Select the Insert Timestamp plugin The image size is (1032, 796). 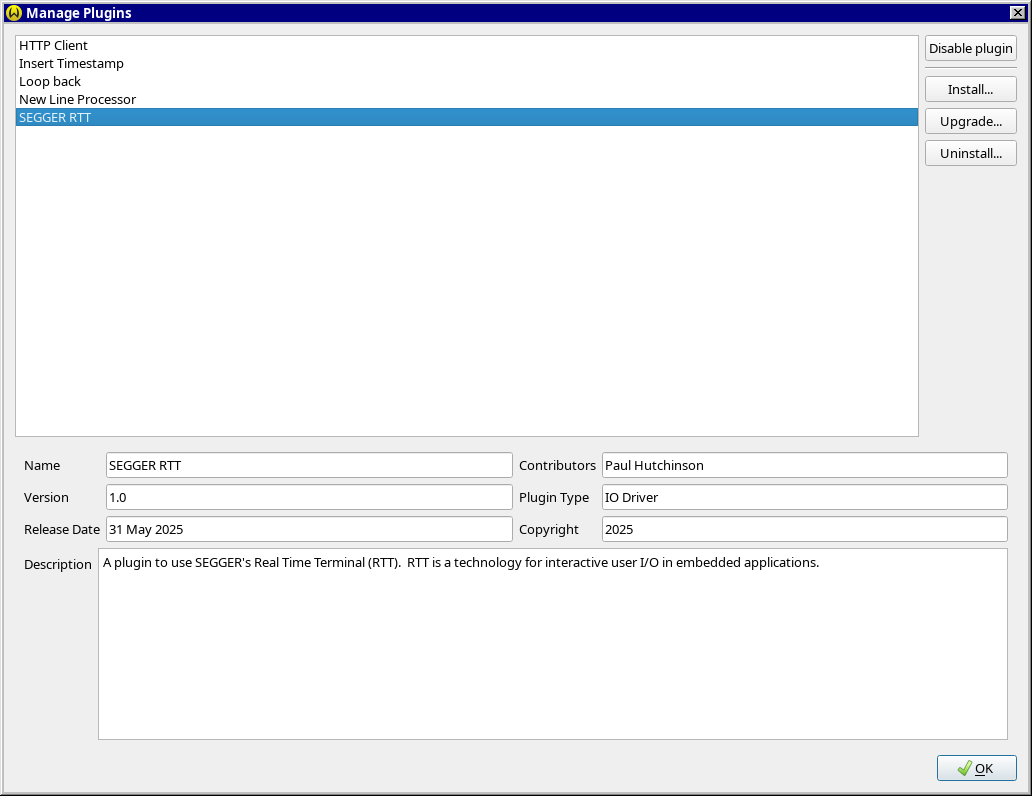(71, 64)
